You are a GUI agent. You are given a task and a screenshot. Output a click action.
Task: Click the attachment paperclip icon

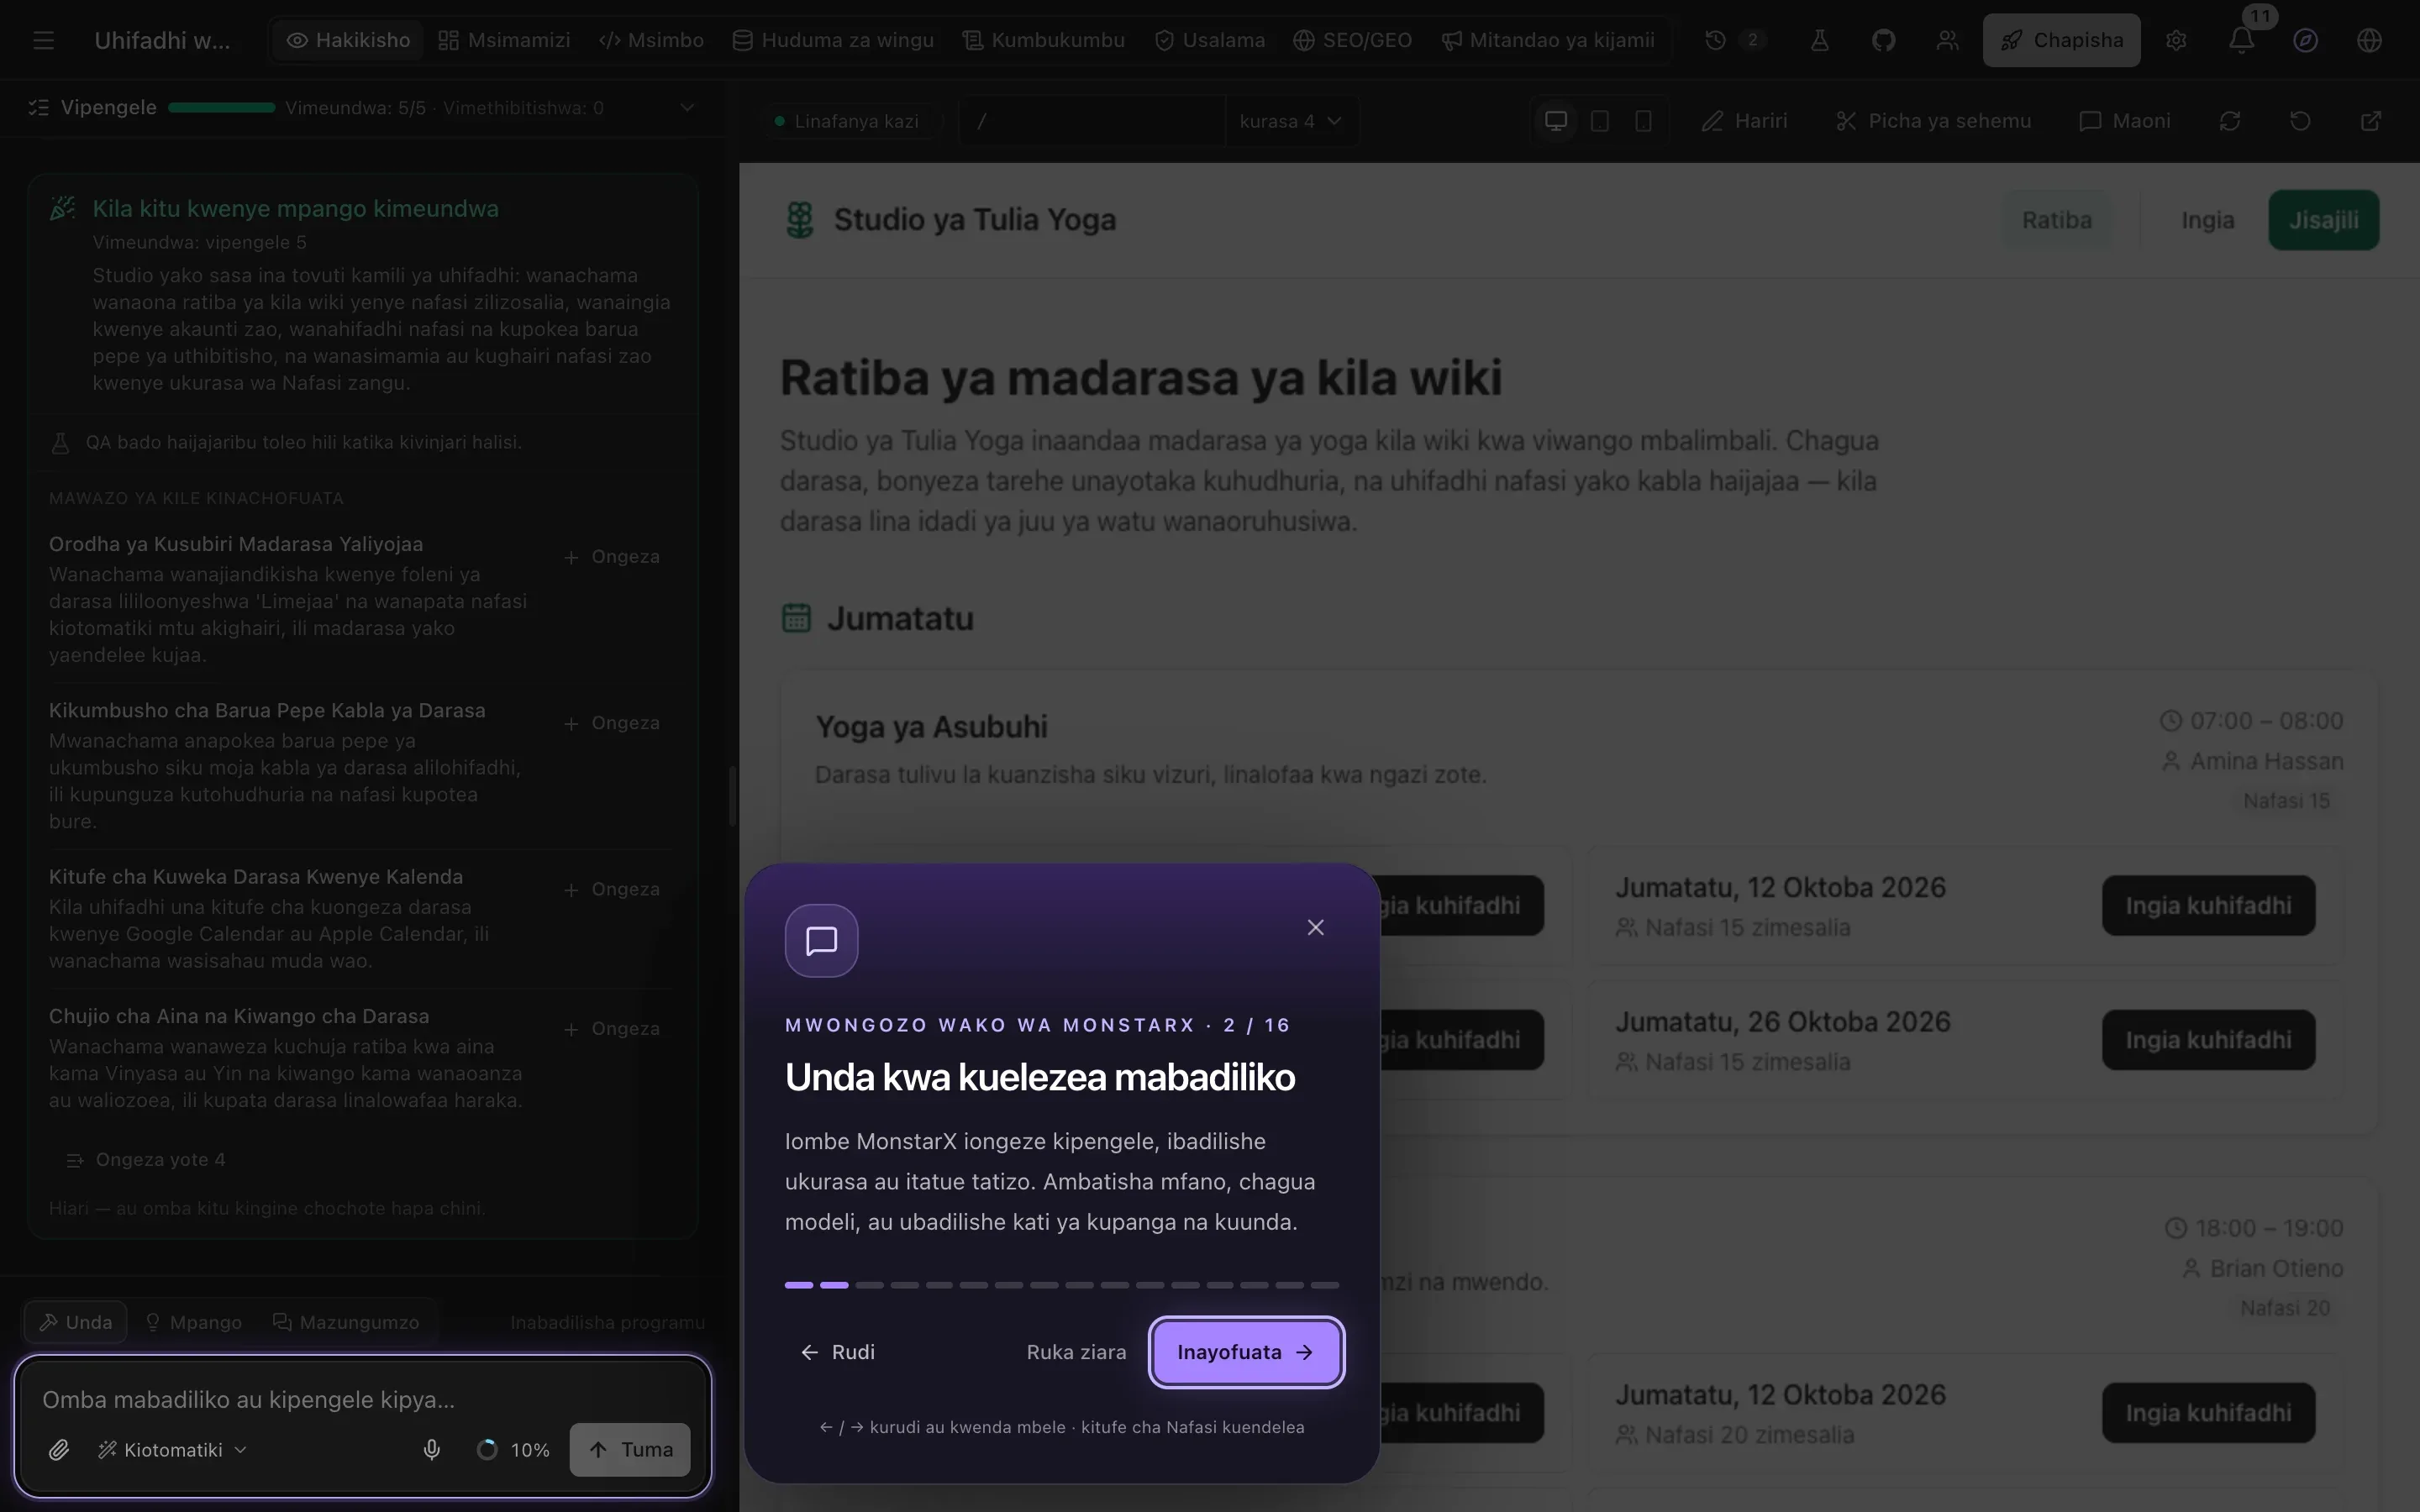(x=59, y=1449)
